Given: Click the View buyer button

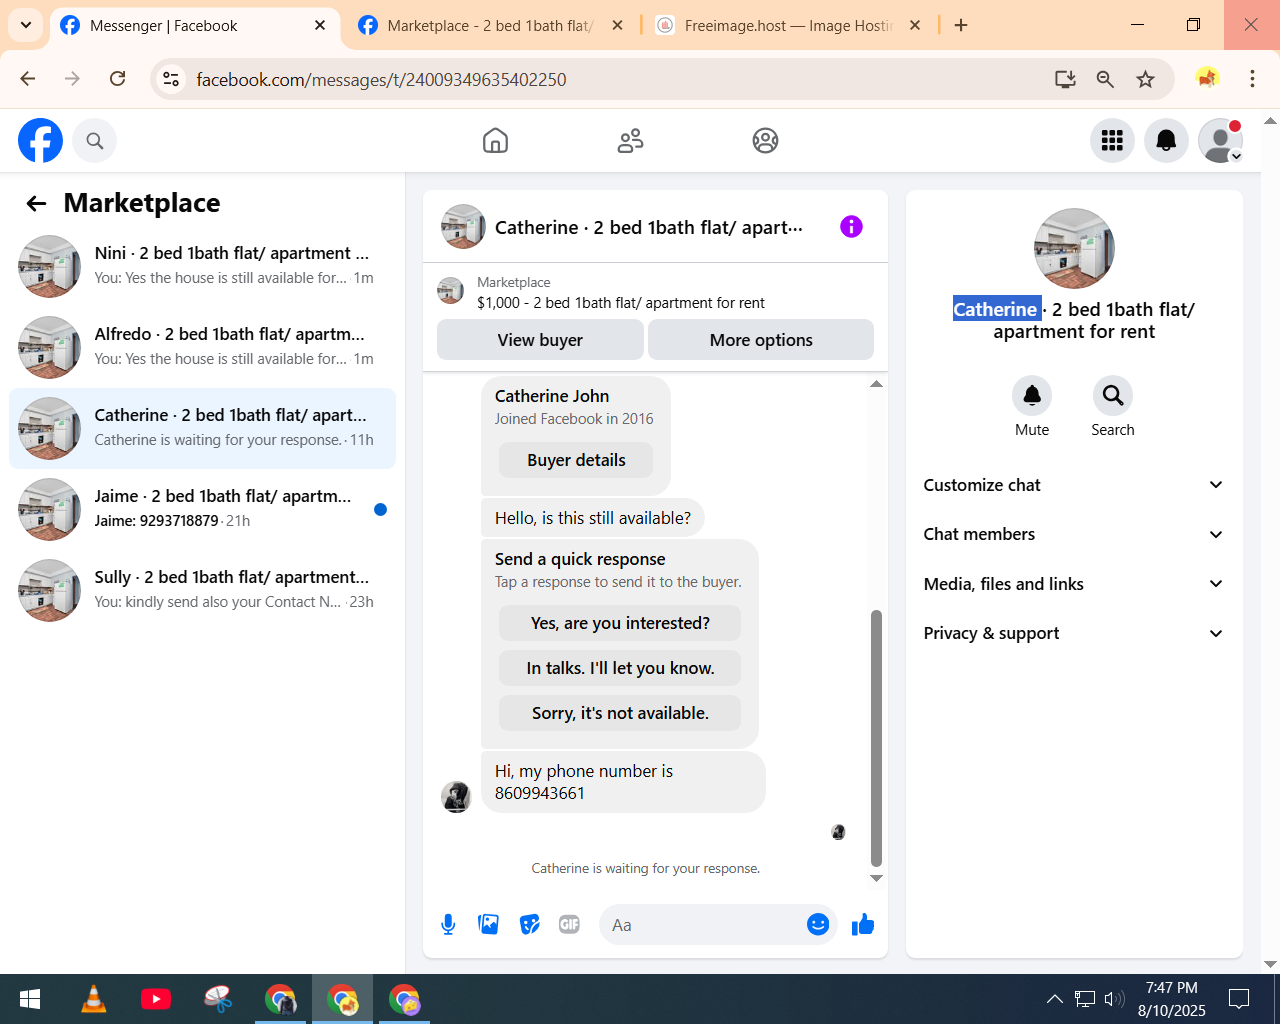Looking at the screenshot, I should (540, 340).
